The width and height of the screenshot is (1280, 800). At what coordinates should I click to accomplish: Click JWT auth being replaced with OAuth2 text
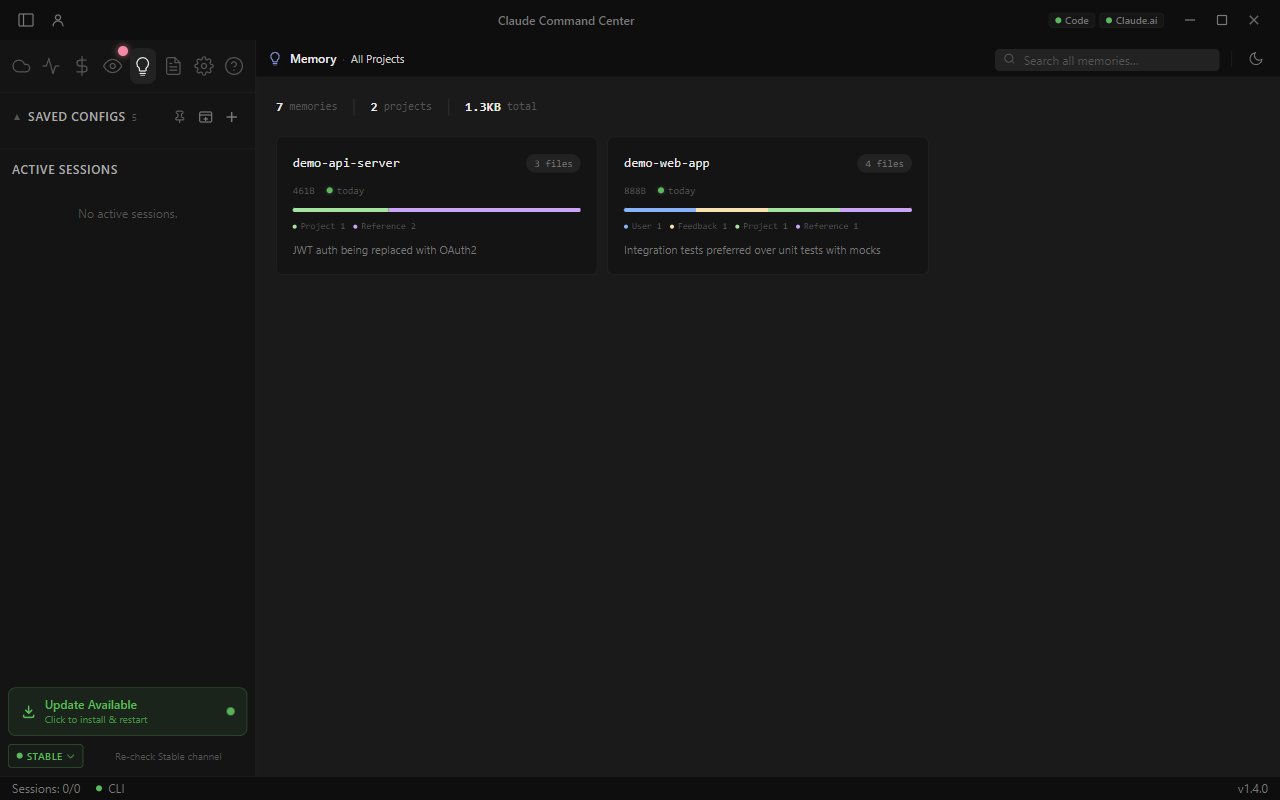coord(384,250)
